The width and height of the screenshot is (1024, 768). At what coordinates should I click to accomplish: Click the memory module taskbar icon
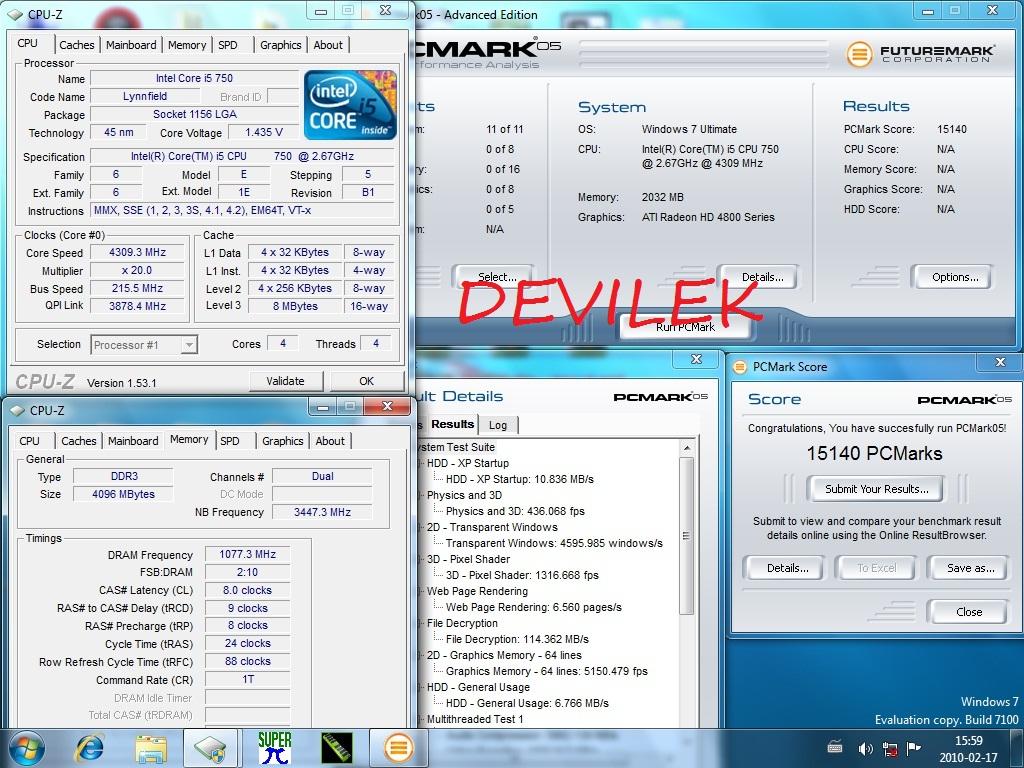[337, 748]
